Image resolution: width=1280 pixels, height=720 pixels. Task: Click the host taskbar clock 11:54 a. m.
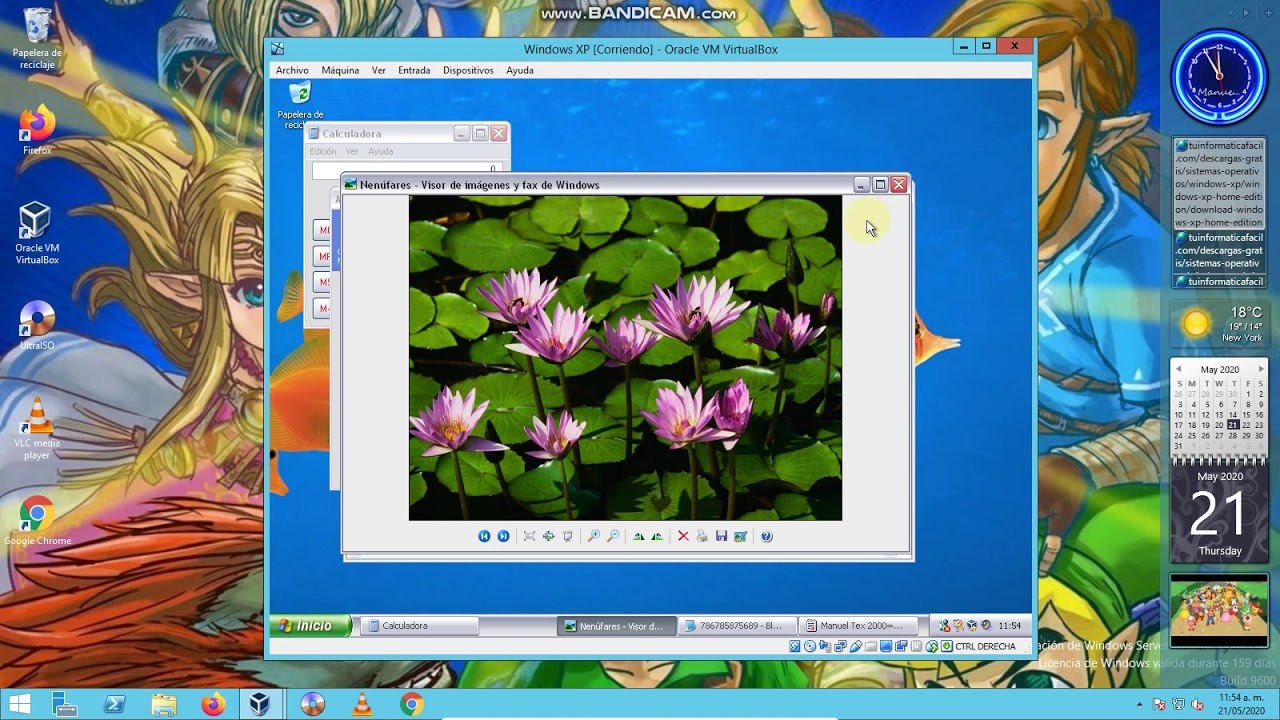pos(1241,704)
